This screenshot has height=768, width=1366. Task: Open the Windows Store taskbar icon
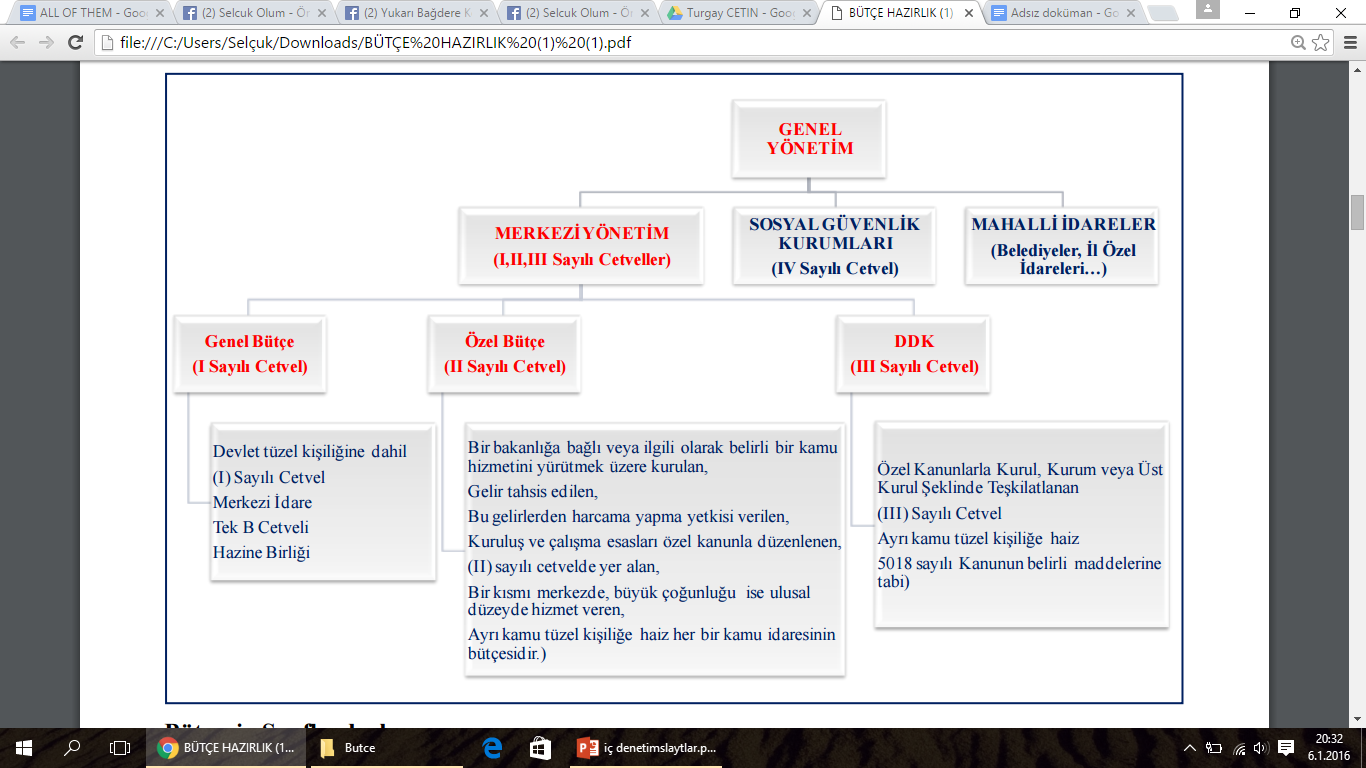coord(540,748)
